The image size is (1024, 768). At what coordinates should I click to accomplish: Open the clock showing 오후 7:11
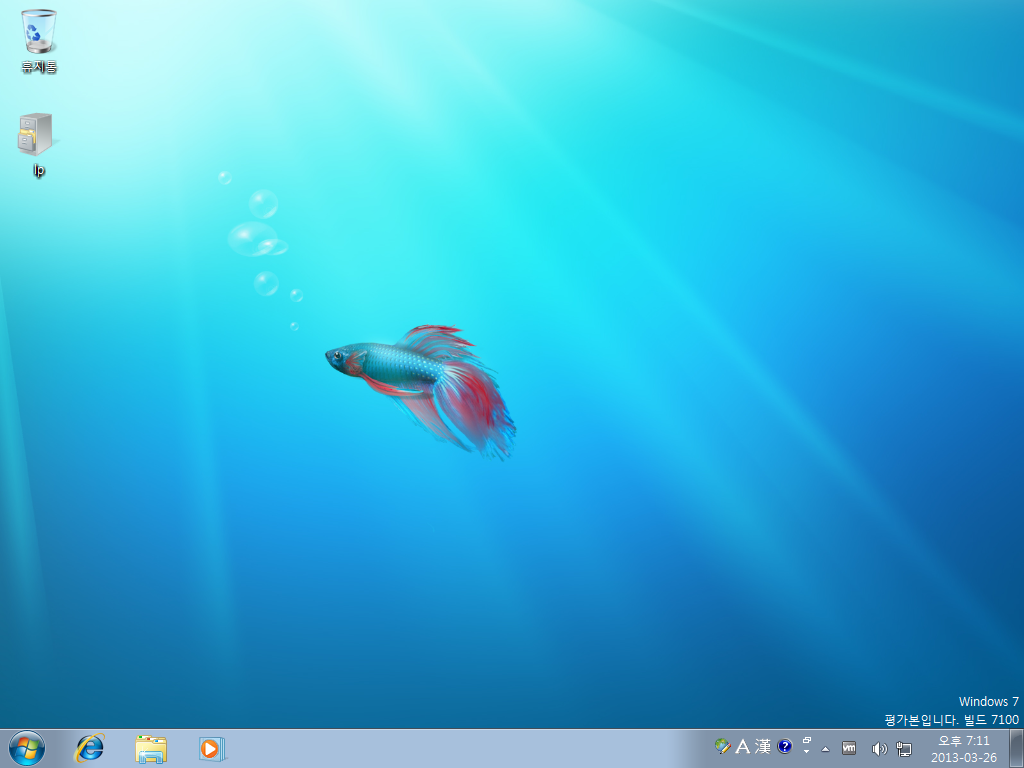964,741
